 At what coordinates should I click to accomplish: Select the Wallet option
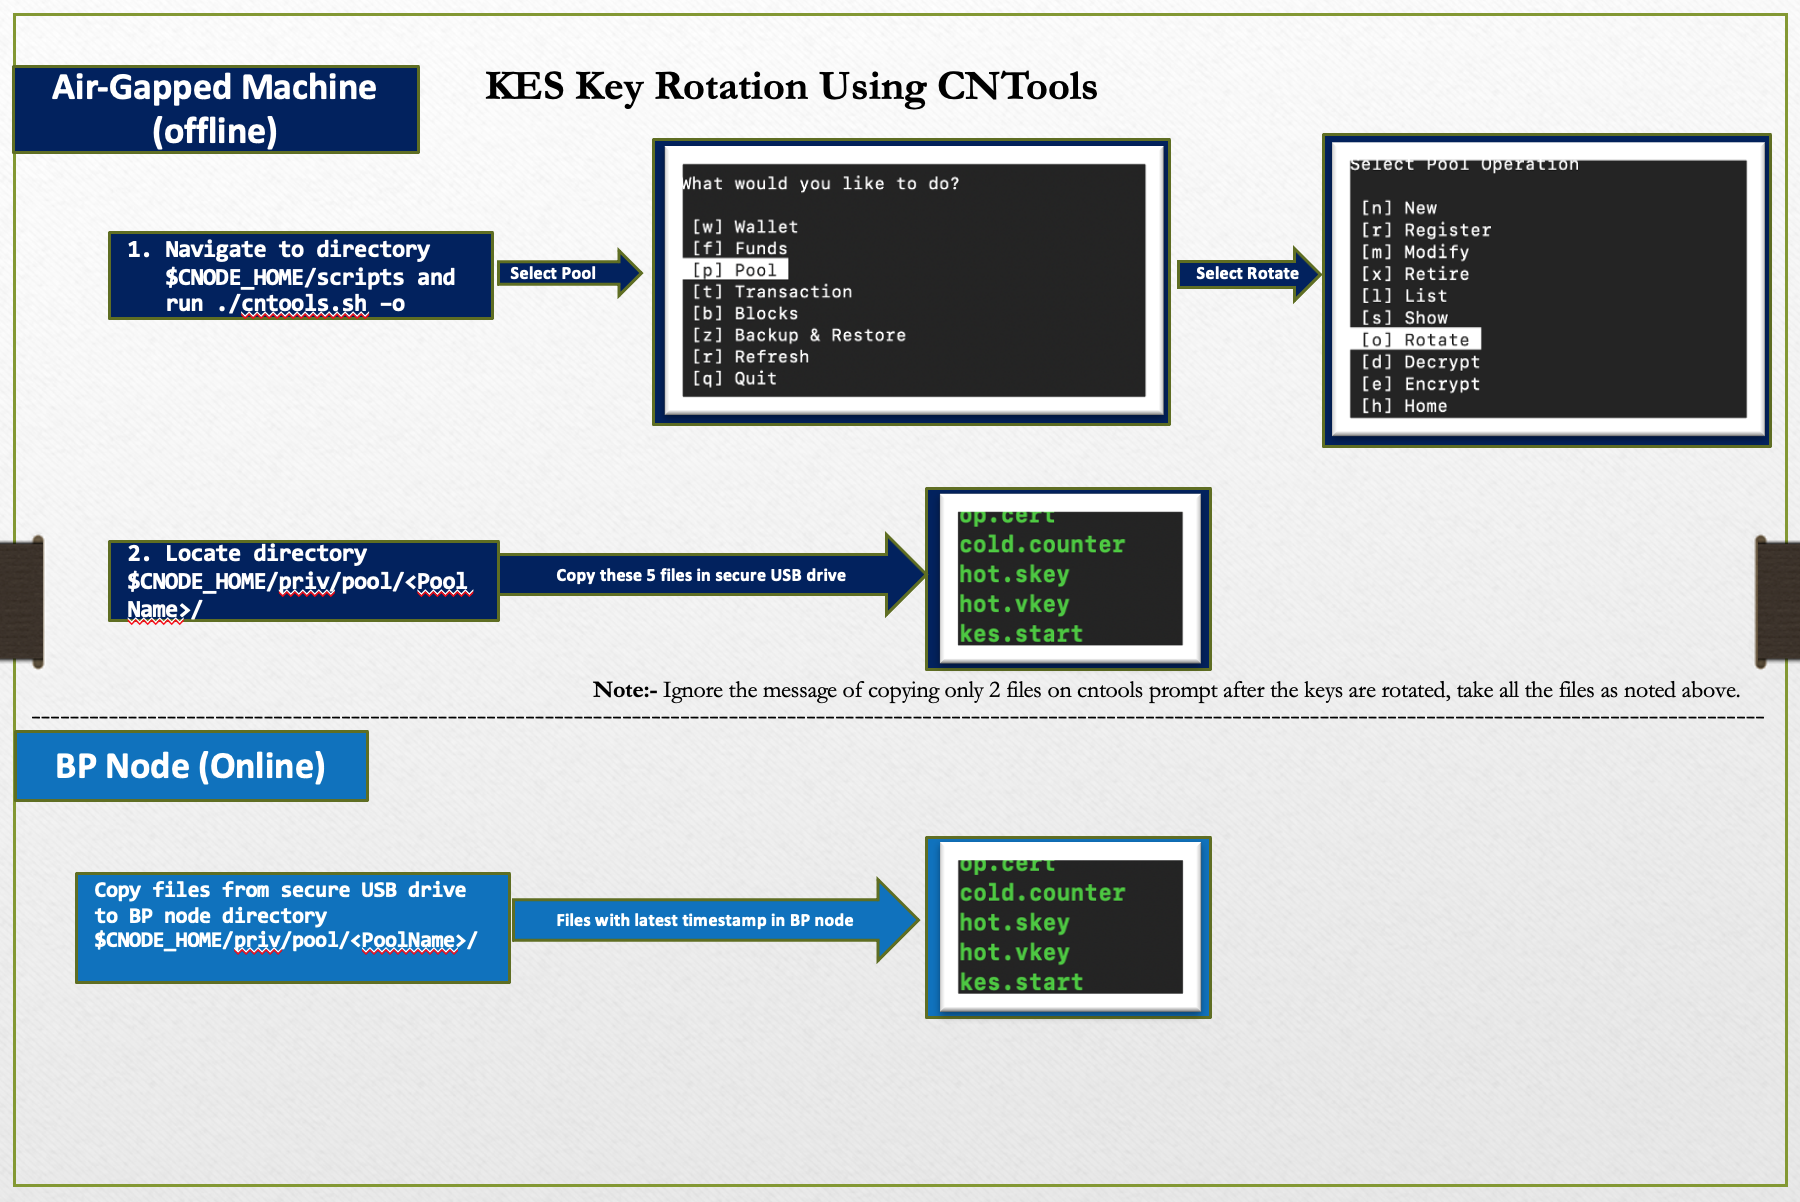point(744,226)
